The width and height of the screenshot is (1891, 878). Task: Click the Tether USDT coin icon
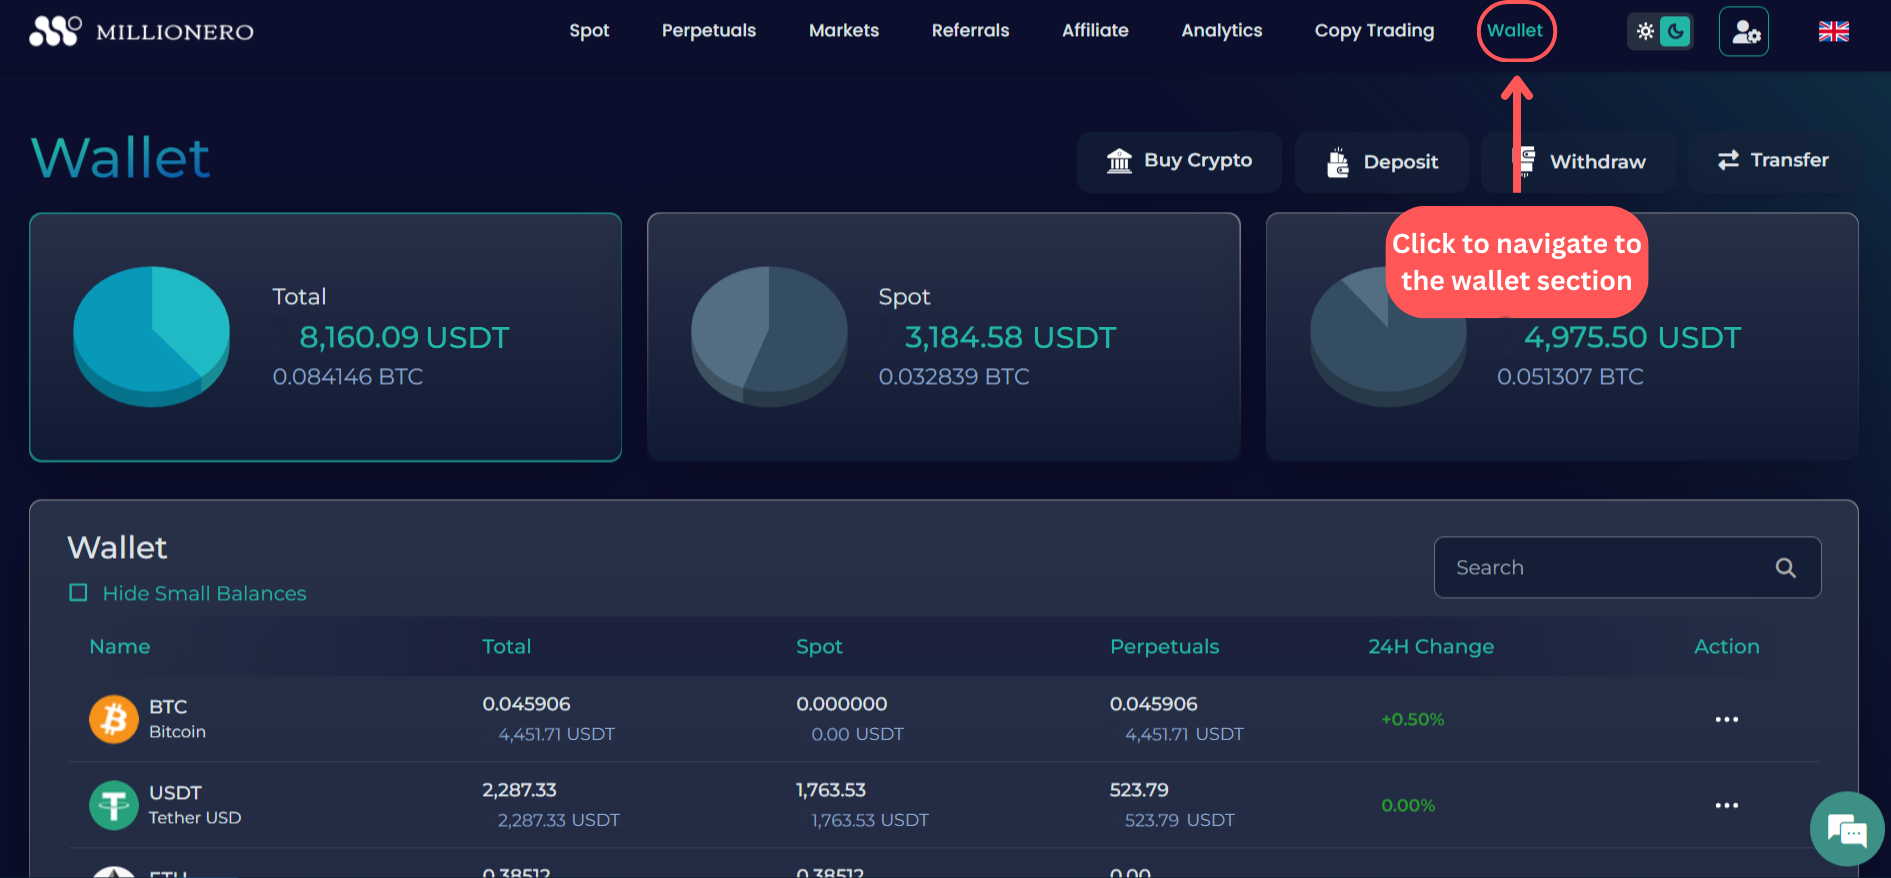pyautogui.click(x=114, y=805)
